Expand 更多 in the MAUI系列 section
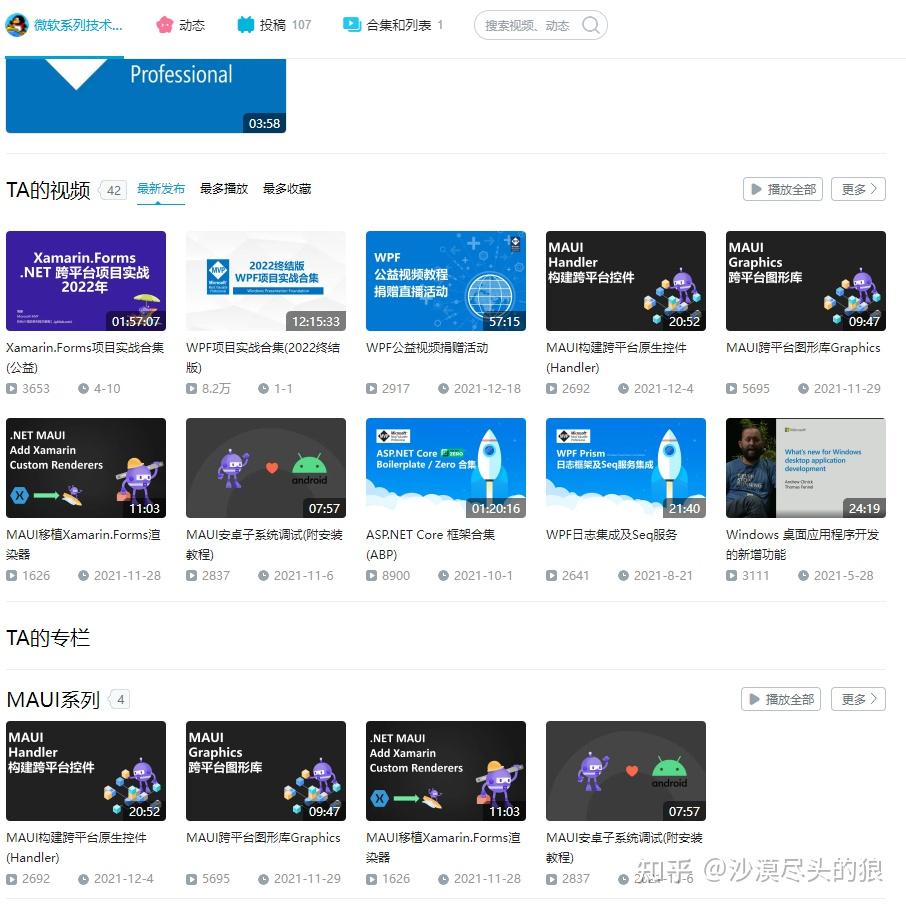 click(x=858, y=699)
